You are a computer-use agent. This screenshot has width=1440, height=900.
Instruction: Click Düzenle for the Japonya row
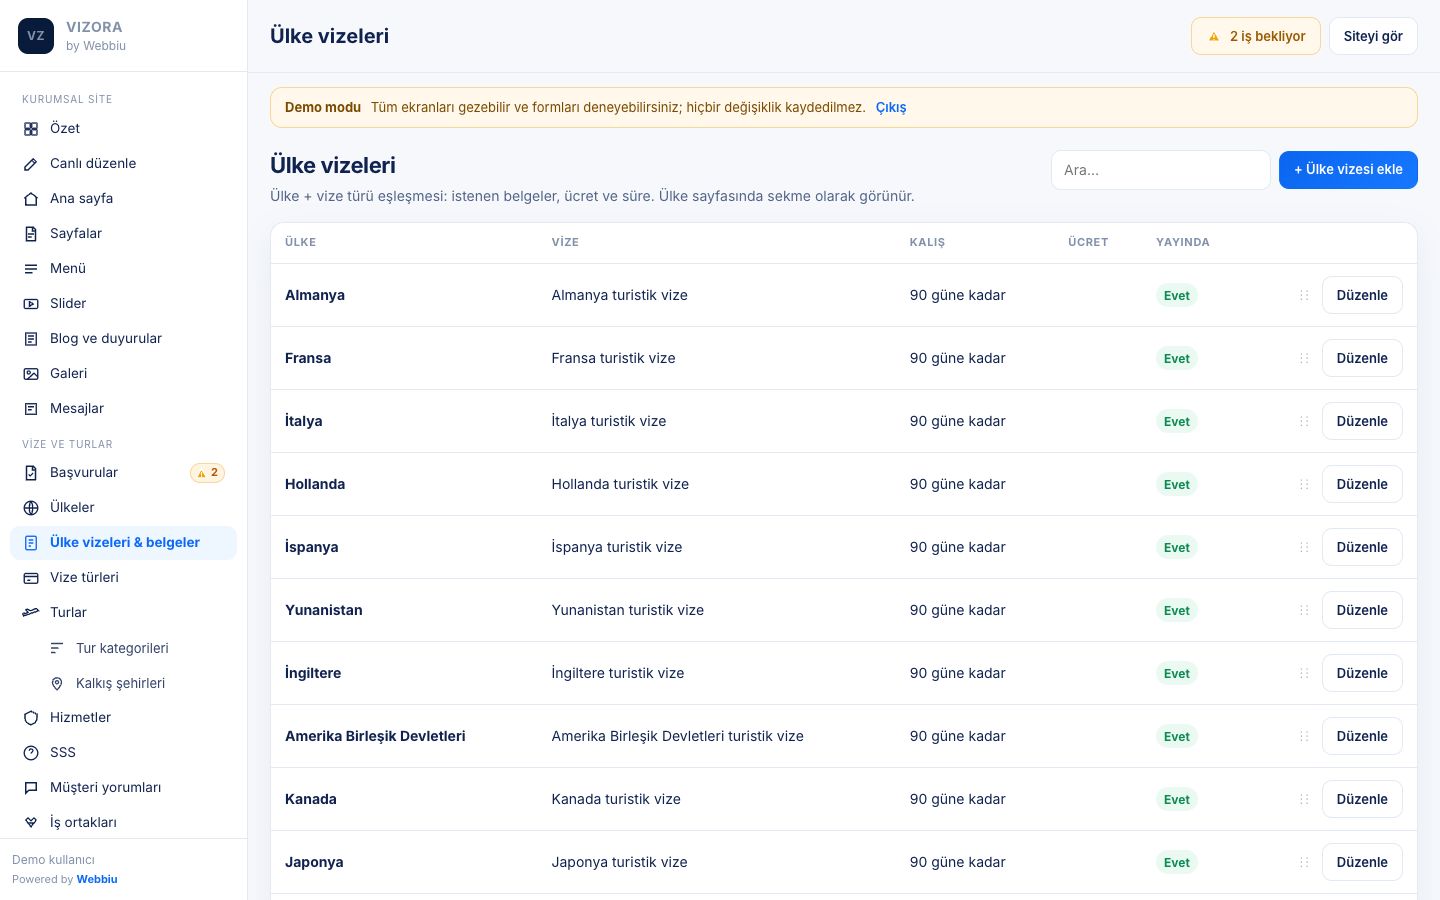click(x=1362, y=862)
